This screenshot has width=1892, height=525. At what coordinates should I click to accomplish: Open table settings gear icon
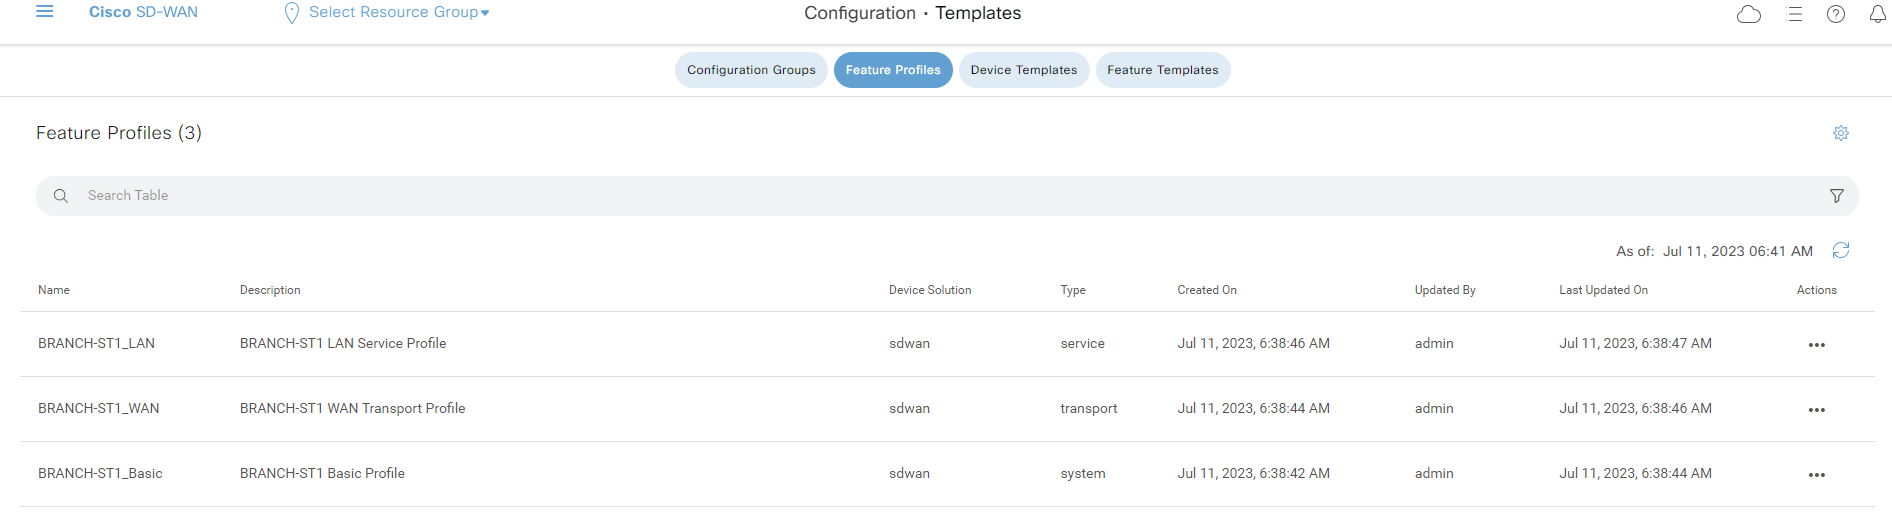pyautogui.click(x=1841, y=133)
